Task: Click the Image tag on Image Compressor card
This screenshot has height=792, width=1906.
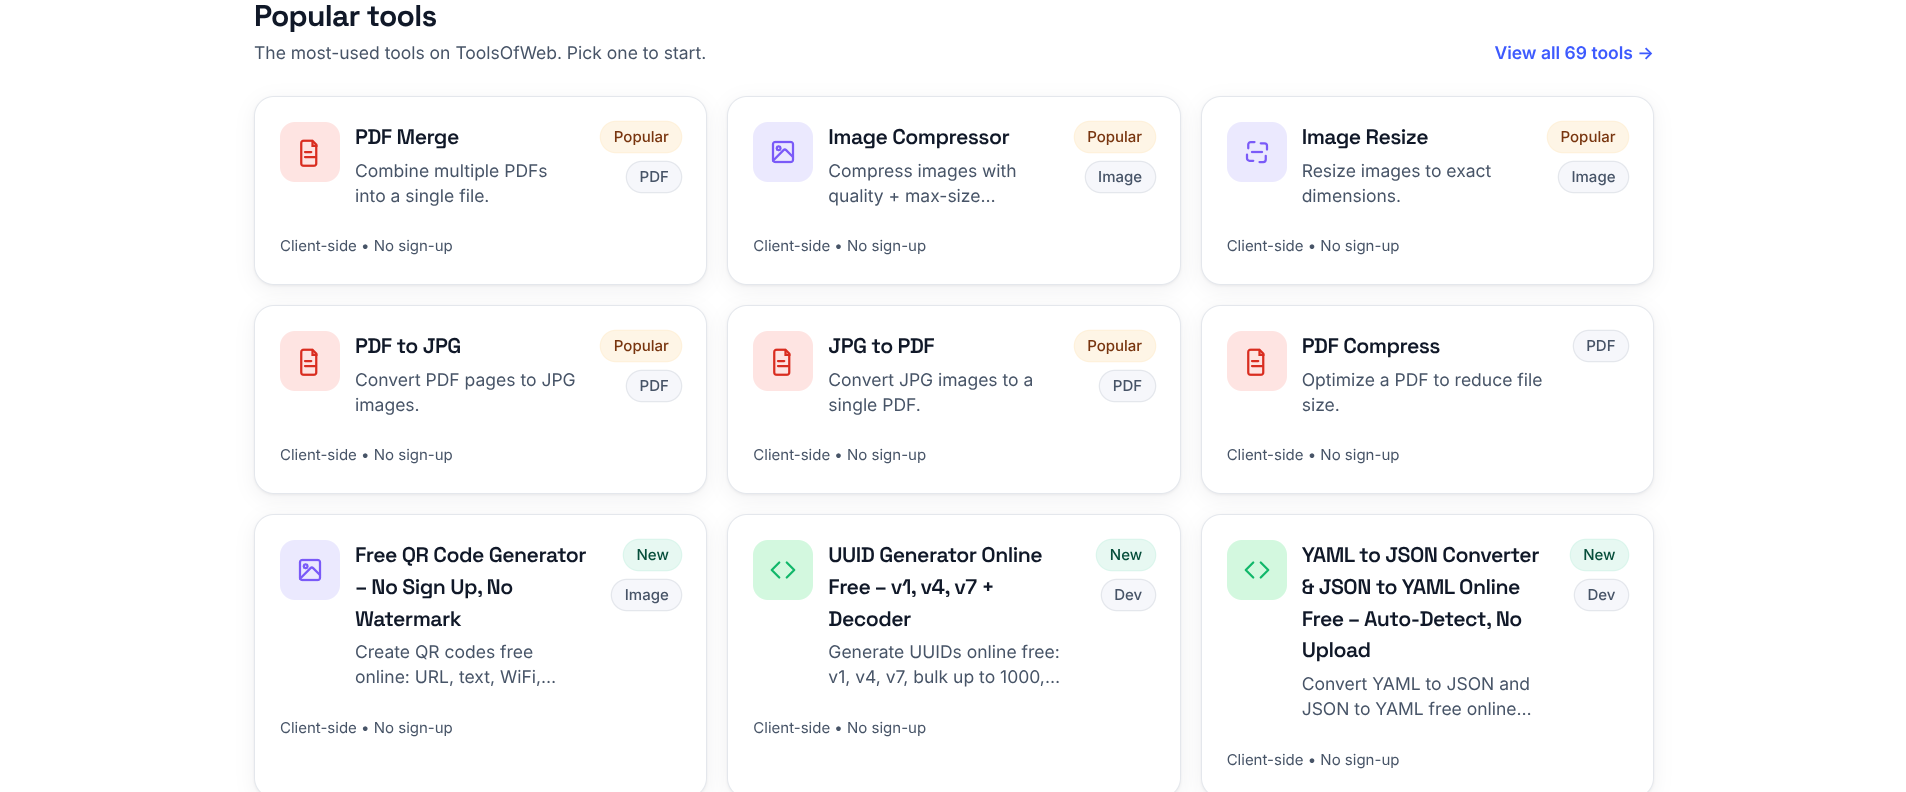Action: tap(1120, 177)
